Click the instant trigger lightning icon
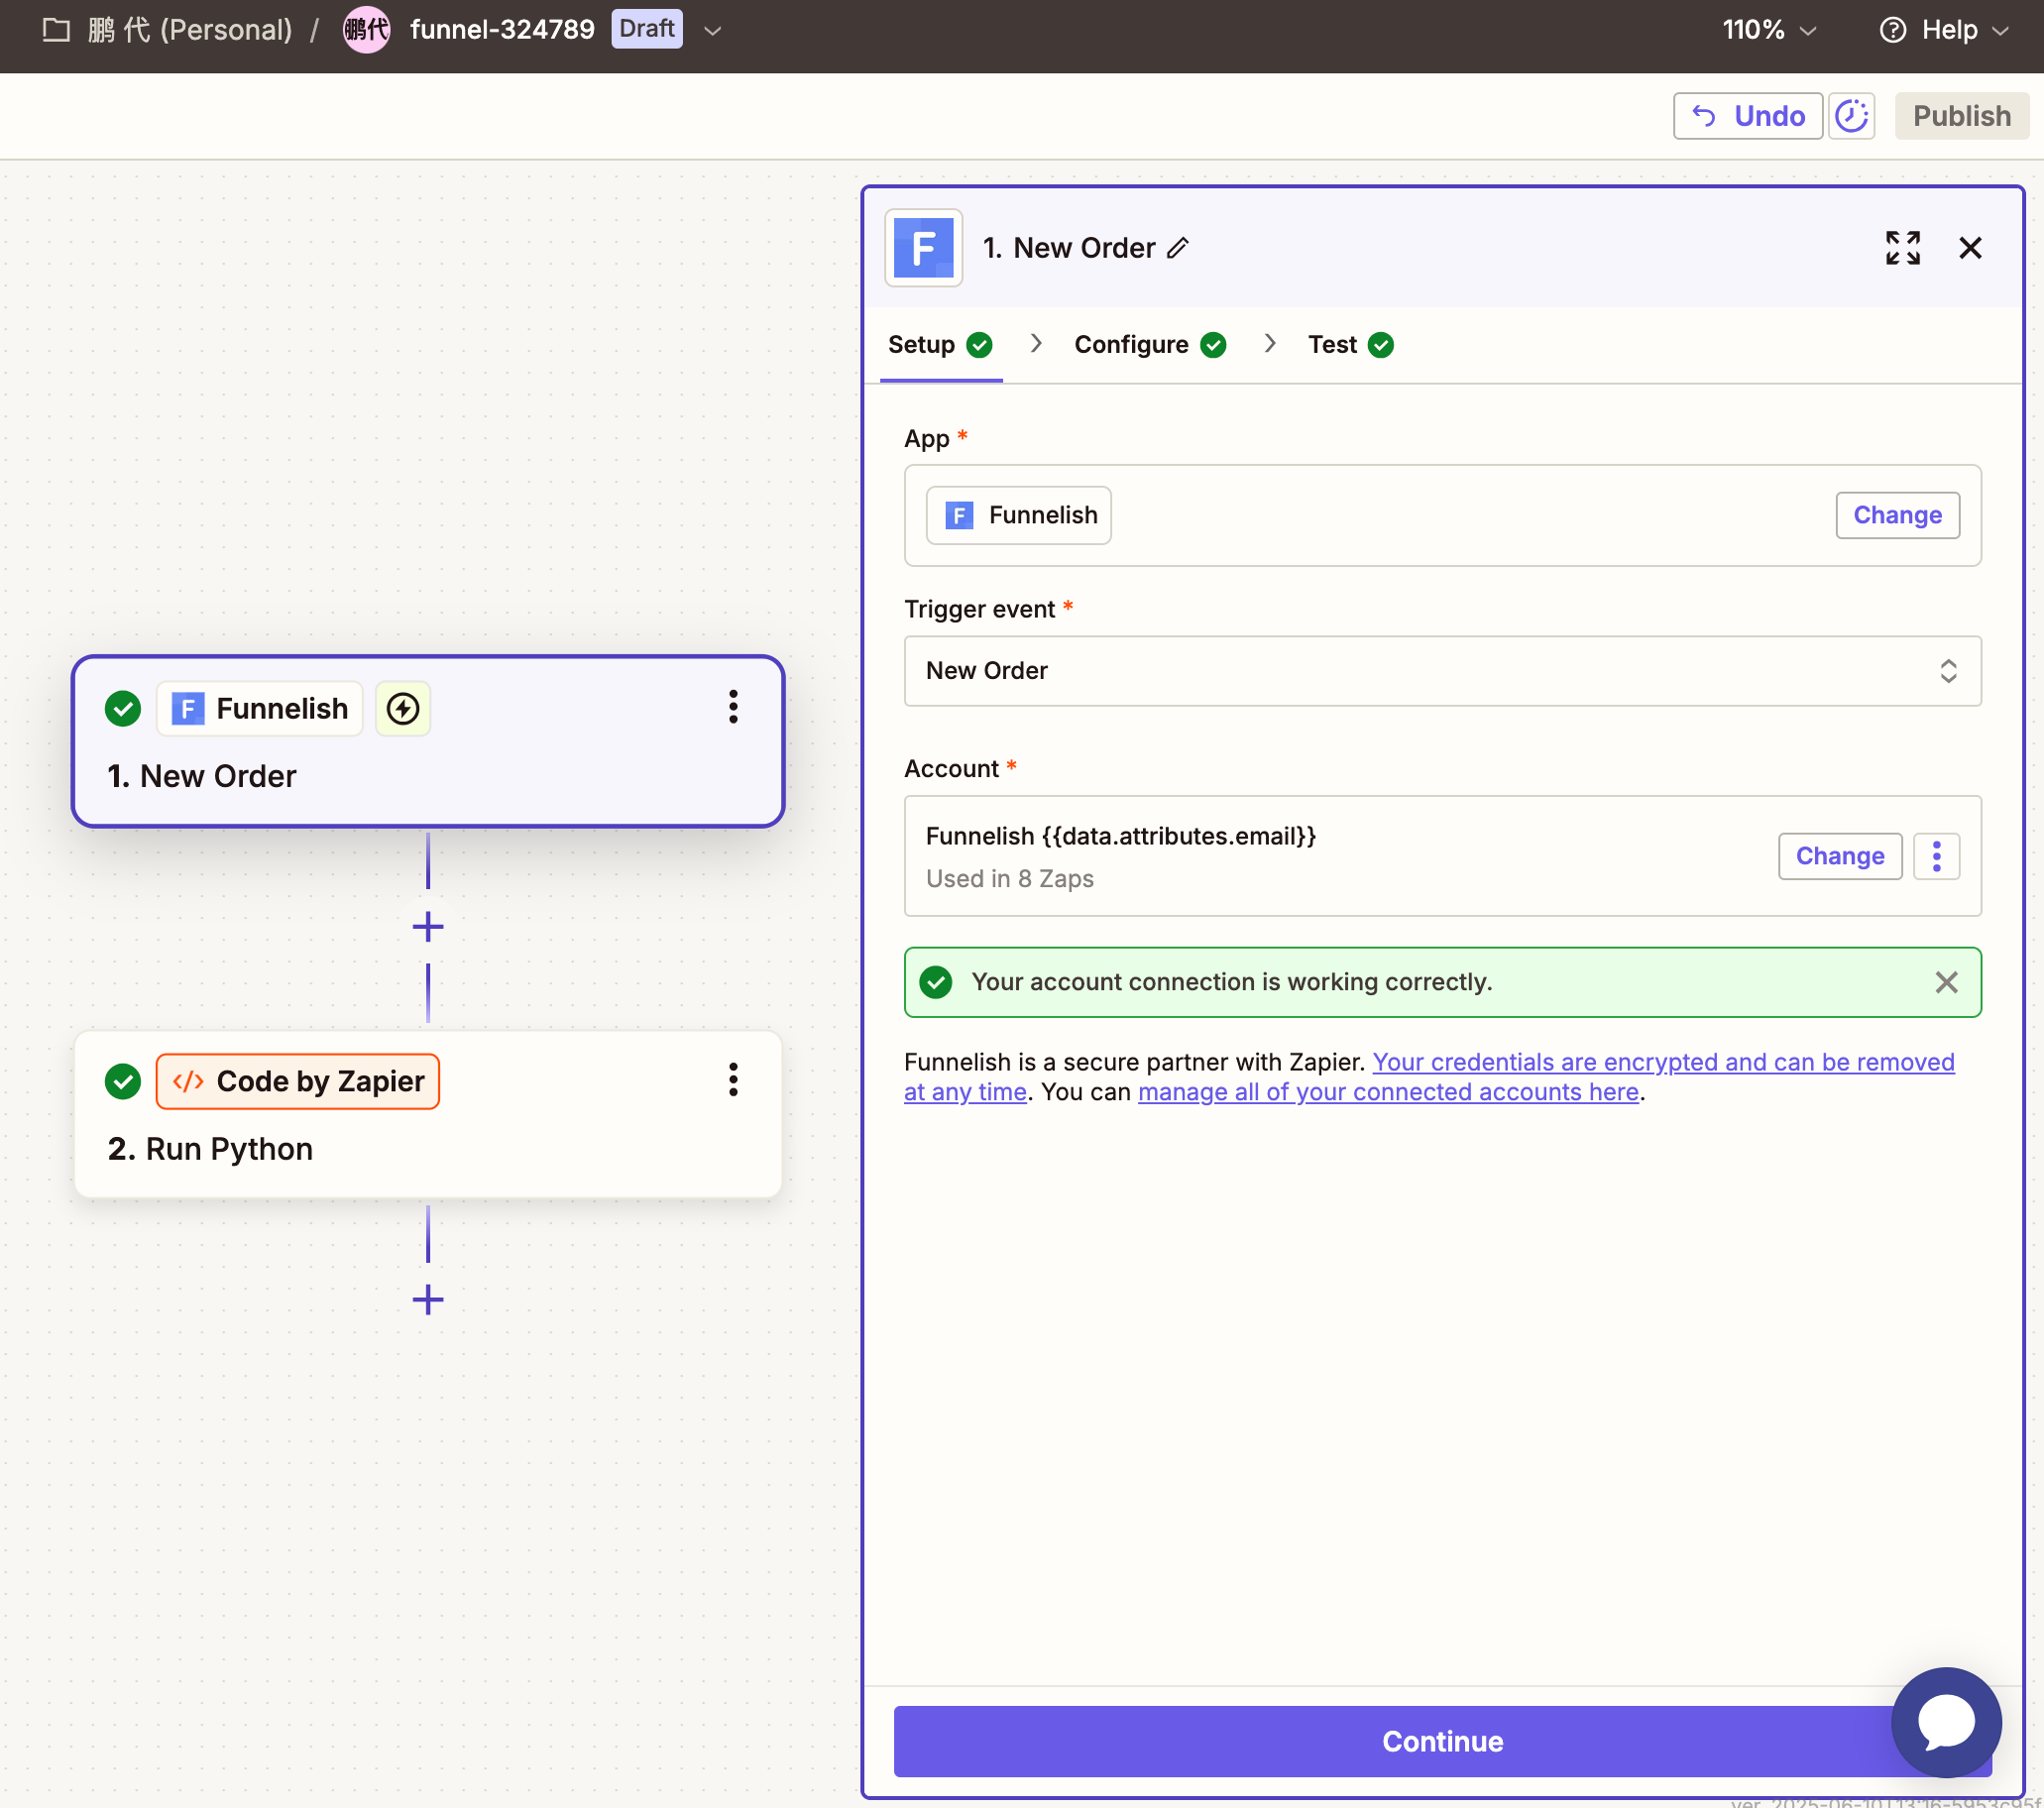Image resolution: width=2044 pixels, height=1808 pixels. point(403,709)
